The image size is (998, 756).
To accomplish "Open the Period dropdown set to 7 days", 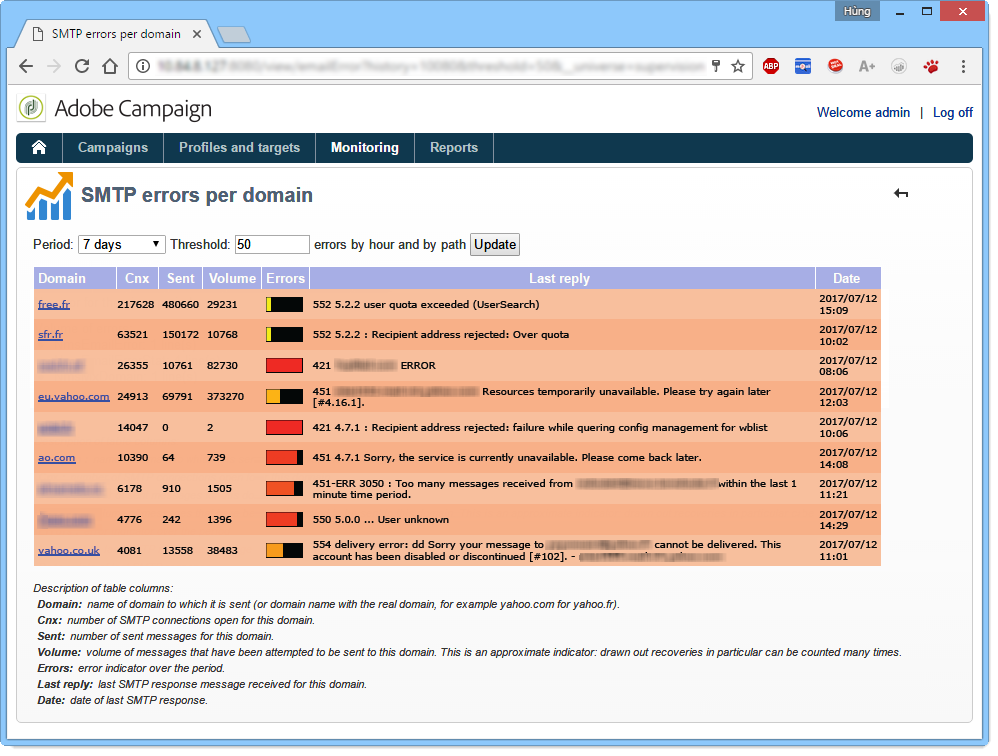I will [x=122, y=244].
